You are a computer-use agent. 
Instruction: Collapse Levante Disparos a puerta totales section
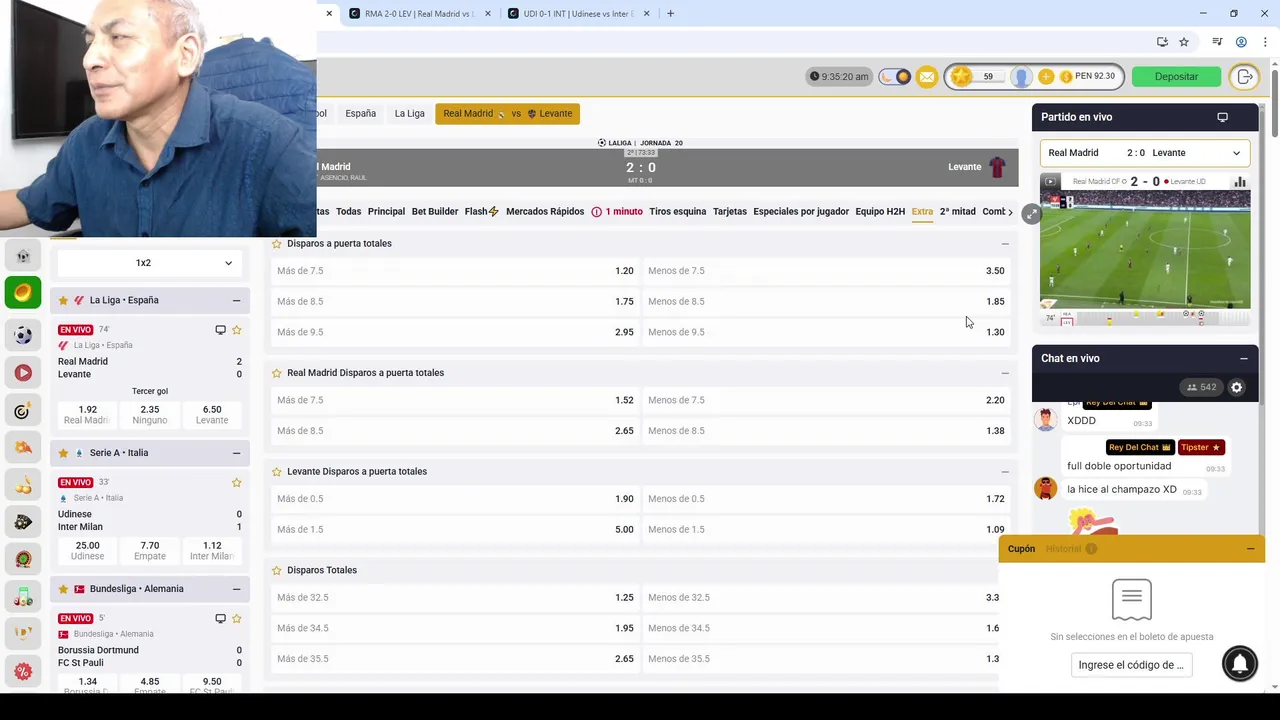[x=1005, y=472]
